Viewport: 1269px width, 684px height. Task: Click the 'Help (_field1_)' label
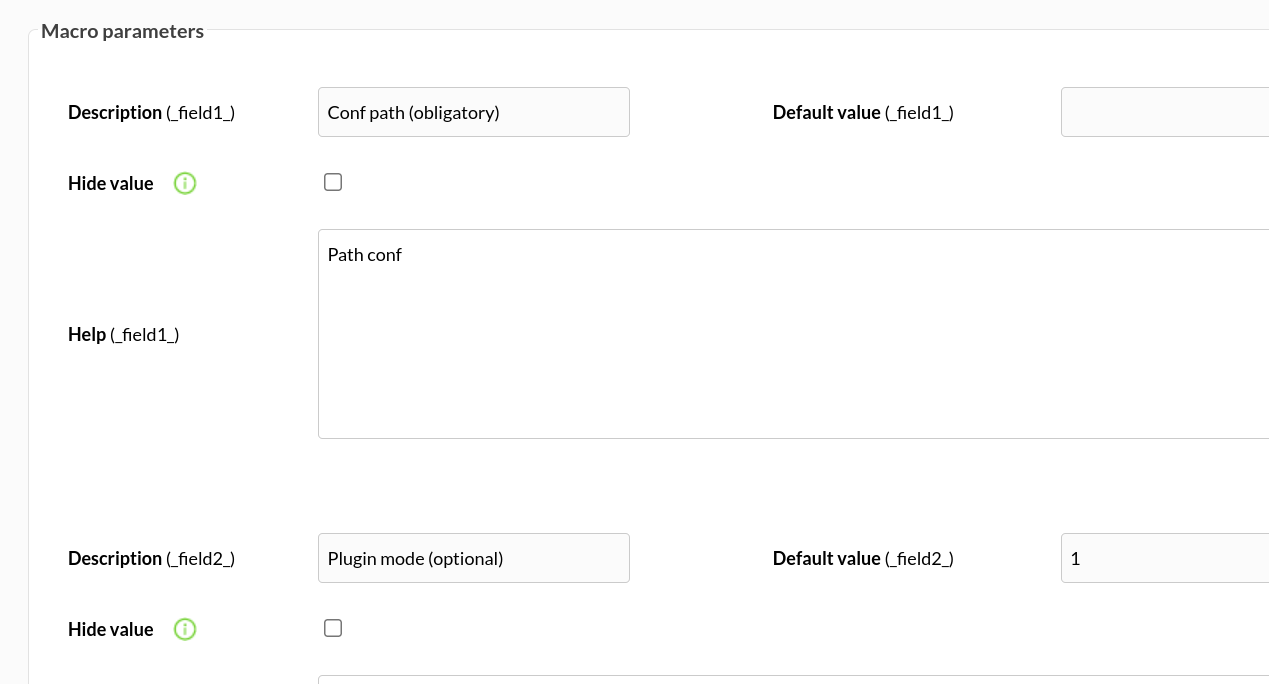[x=124, y=335]
